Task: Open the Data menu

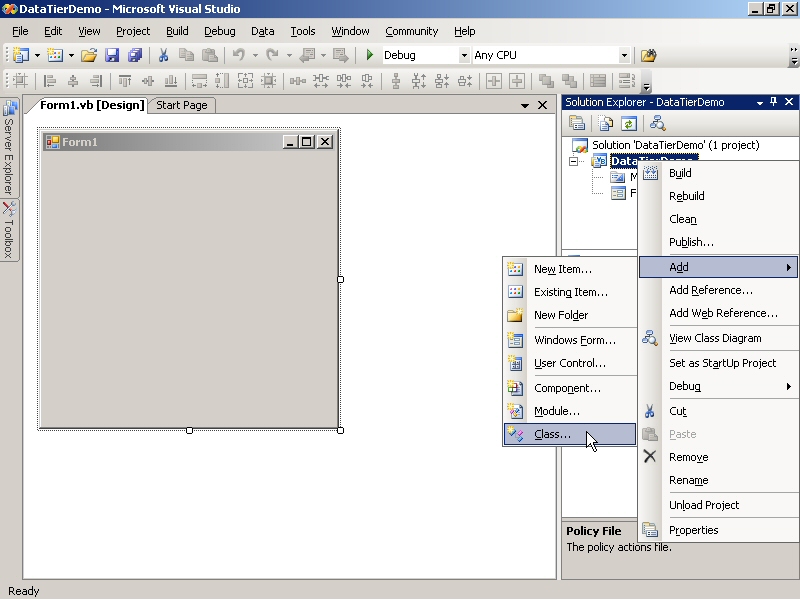Action: 262,31
